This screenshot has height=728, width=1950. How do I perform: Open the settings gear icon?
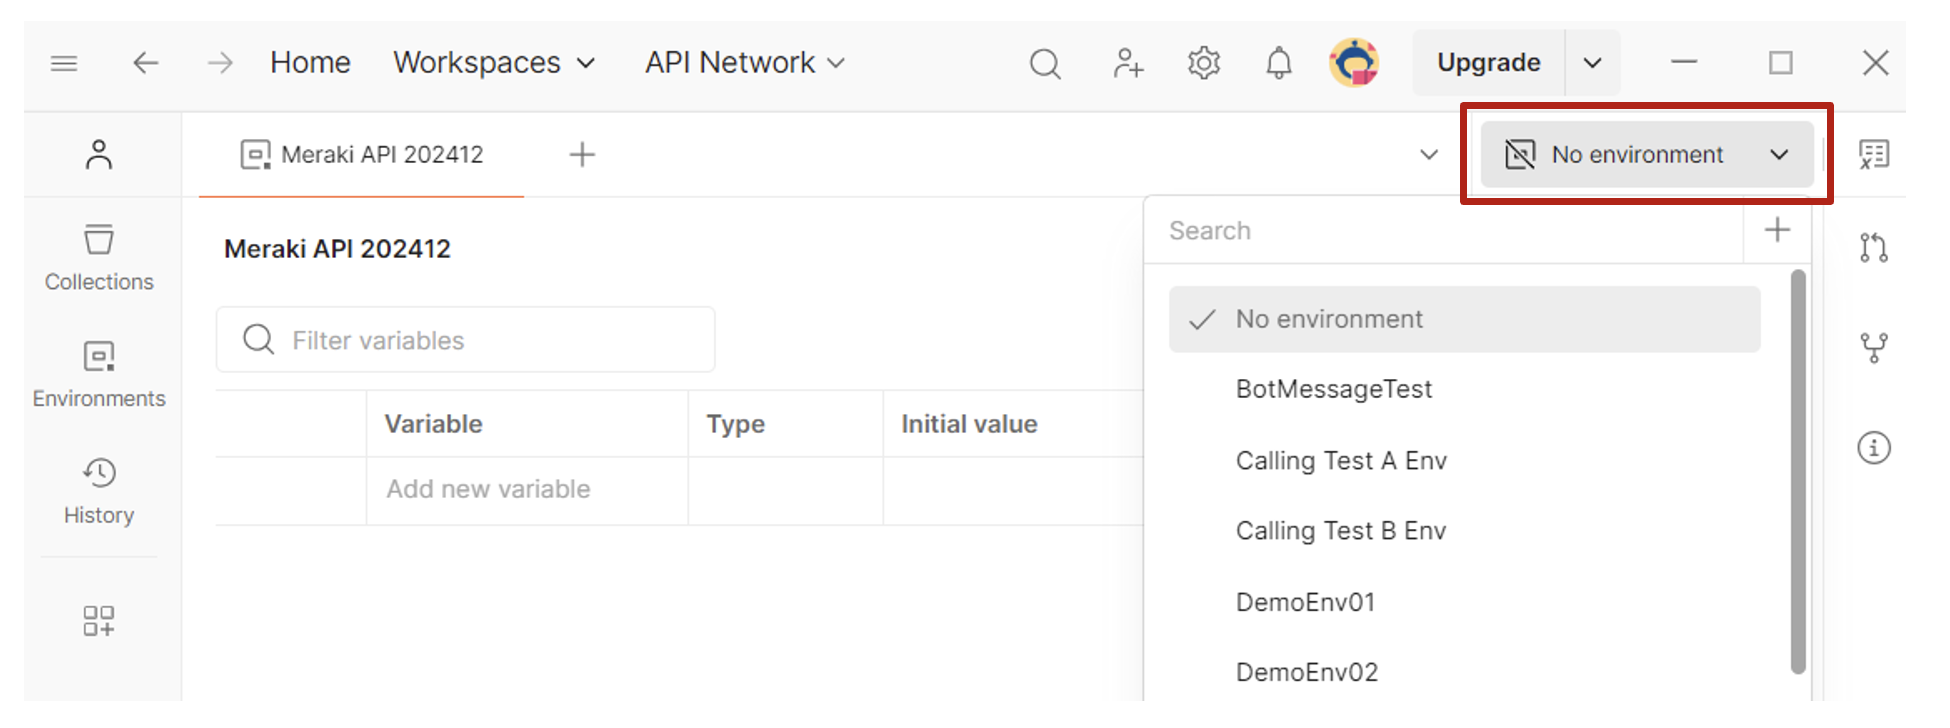[1203, 63]
